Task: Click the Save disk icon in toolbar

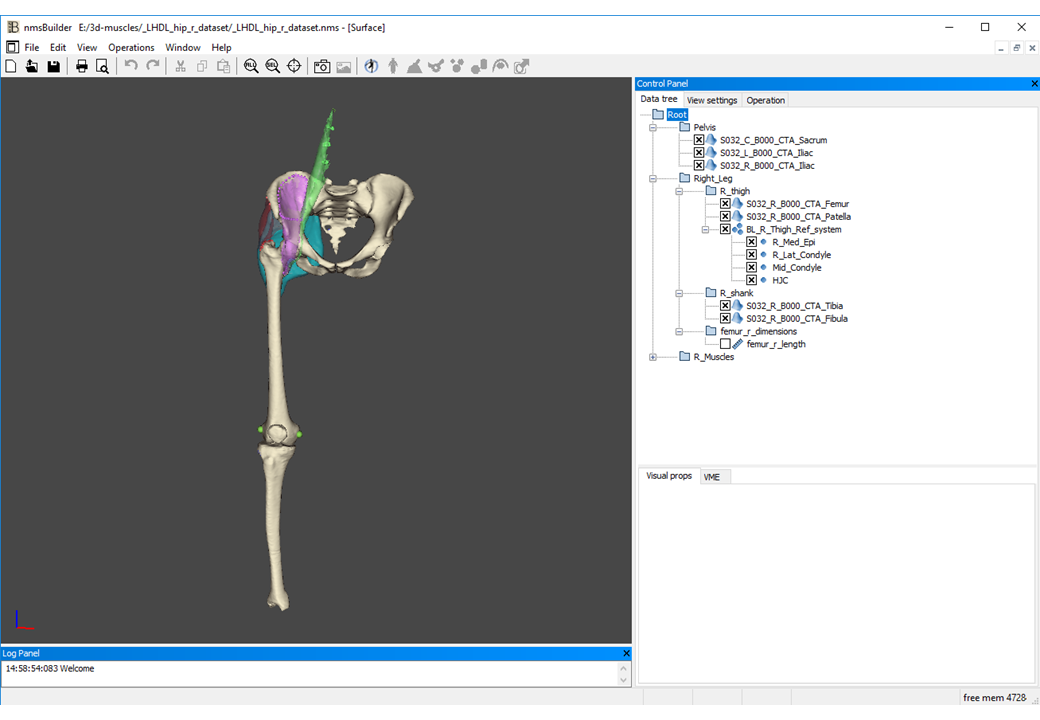Action: pyautogui.click(x=54, y=67)
